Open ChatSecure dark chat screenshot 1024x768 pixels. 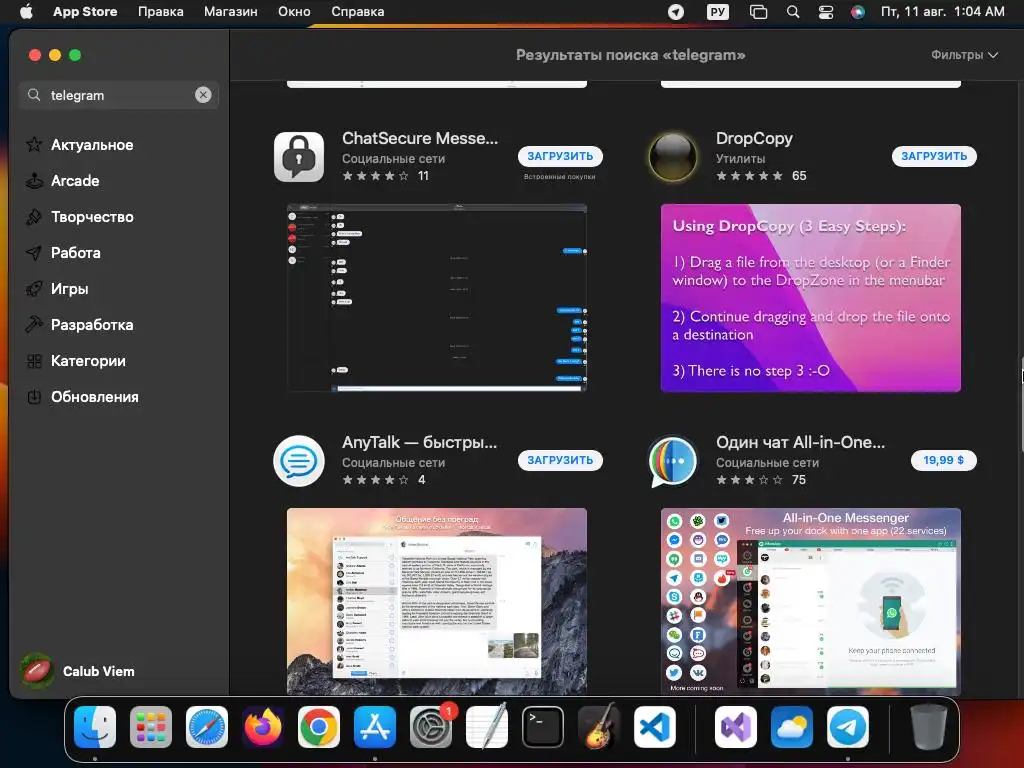pyautogui.click(x=437, y=298)
